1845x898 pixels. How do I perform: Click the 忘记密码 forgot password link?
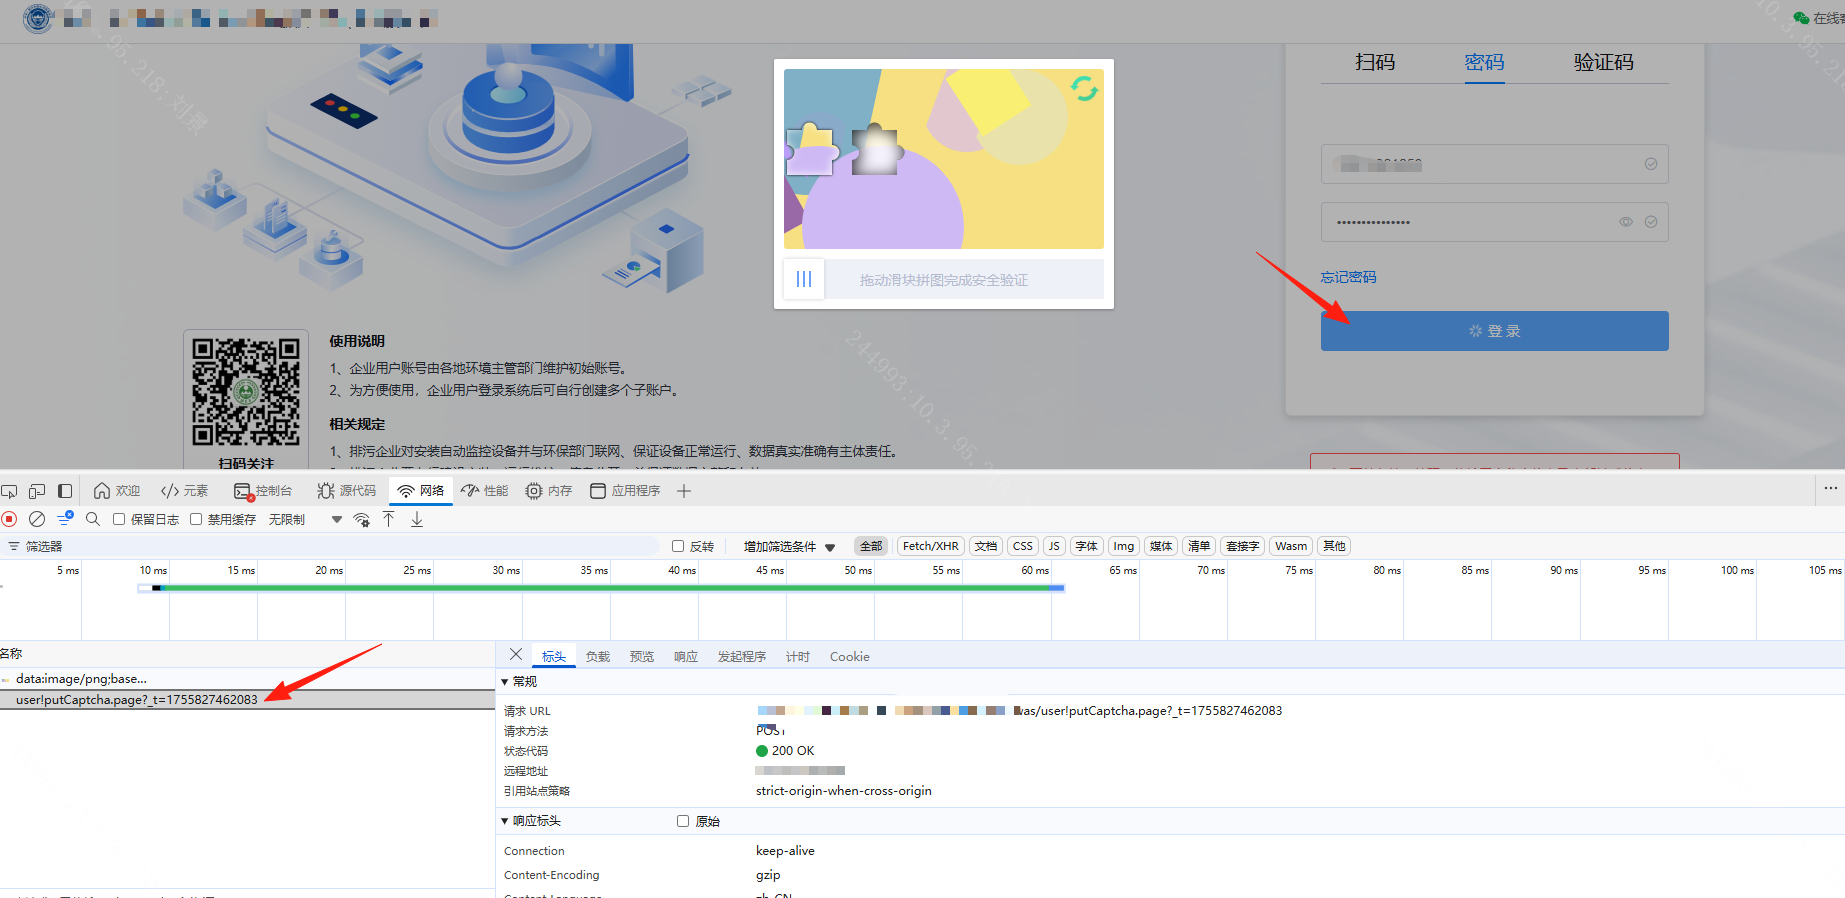coord(1348,277)
